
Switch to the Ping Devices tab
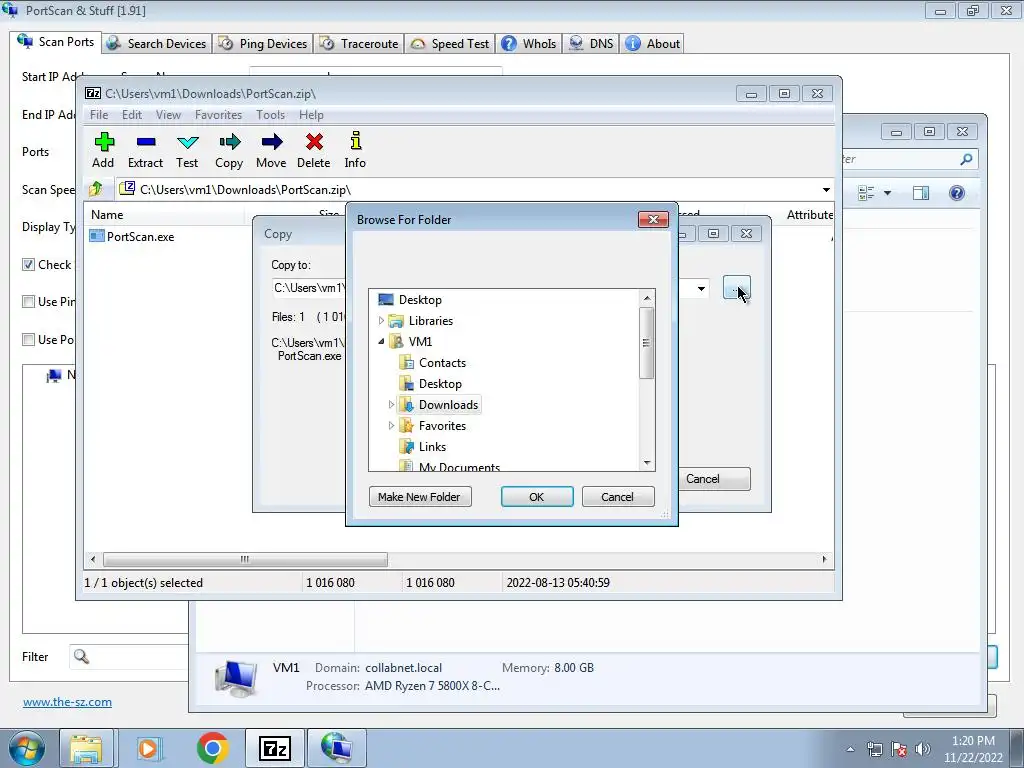point(263,44)
